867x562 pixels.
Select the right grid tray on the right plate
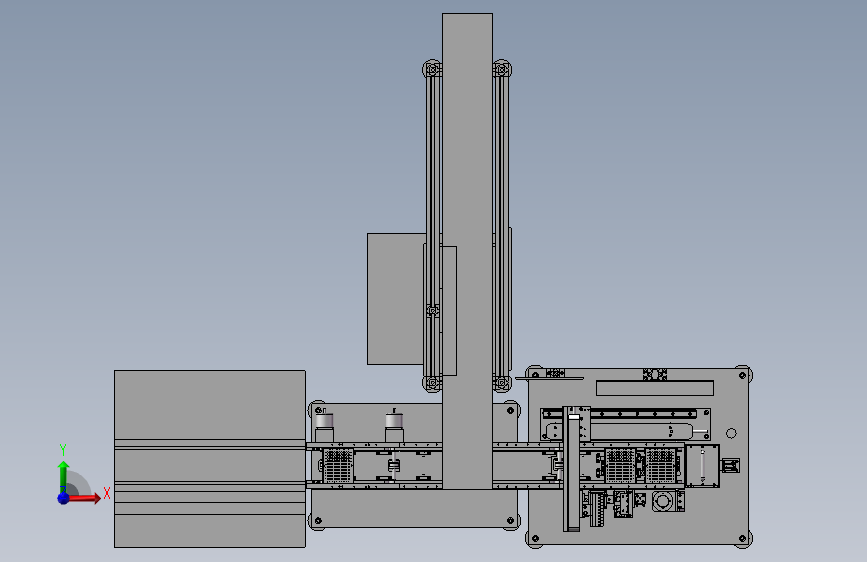pyautogui.click(x=660, y=465)
